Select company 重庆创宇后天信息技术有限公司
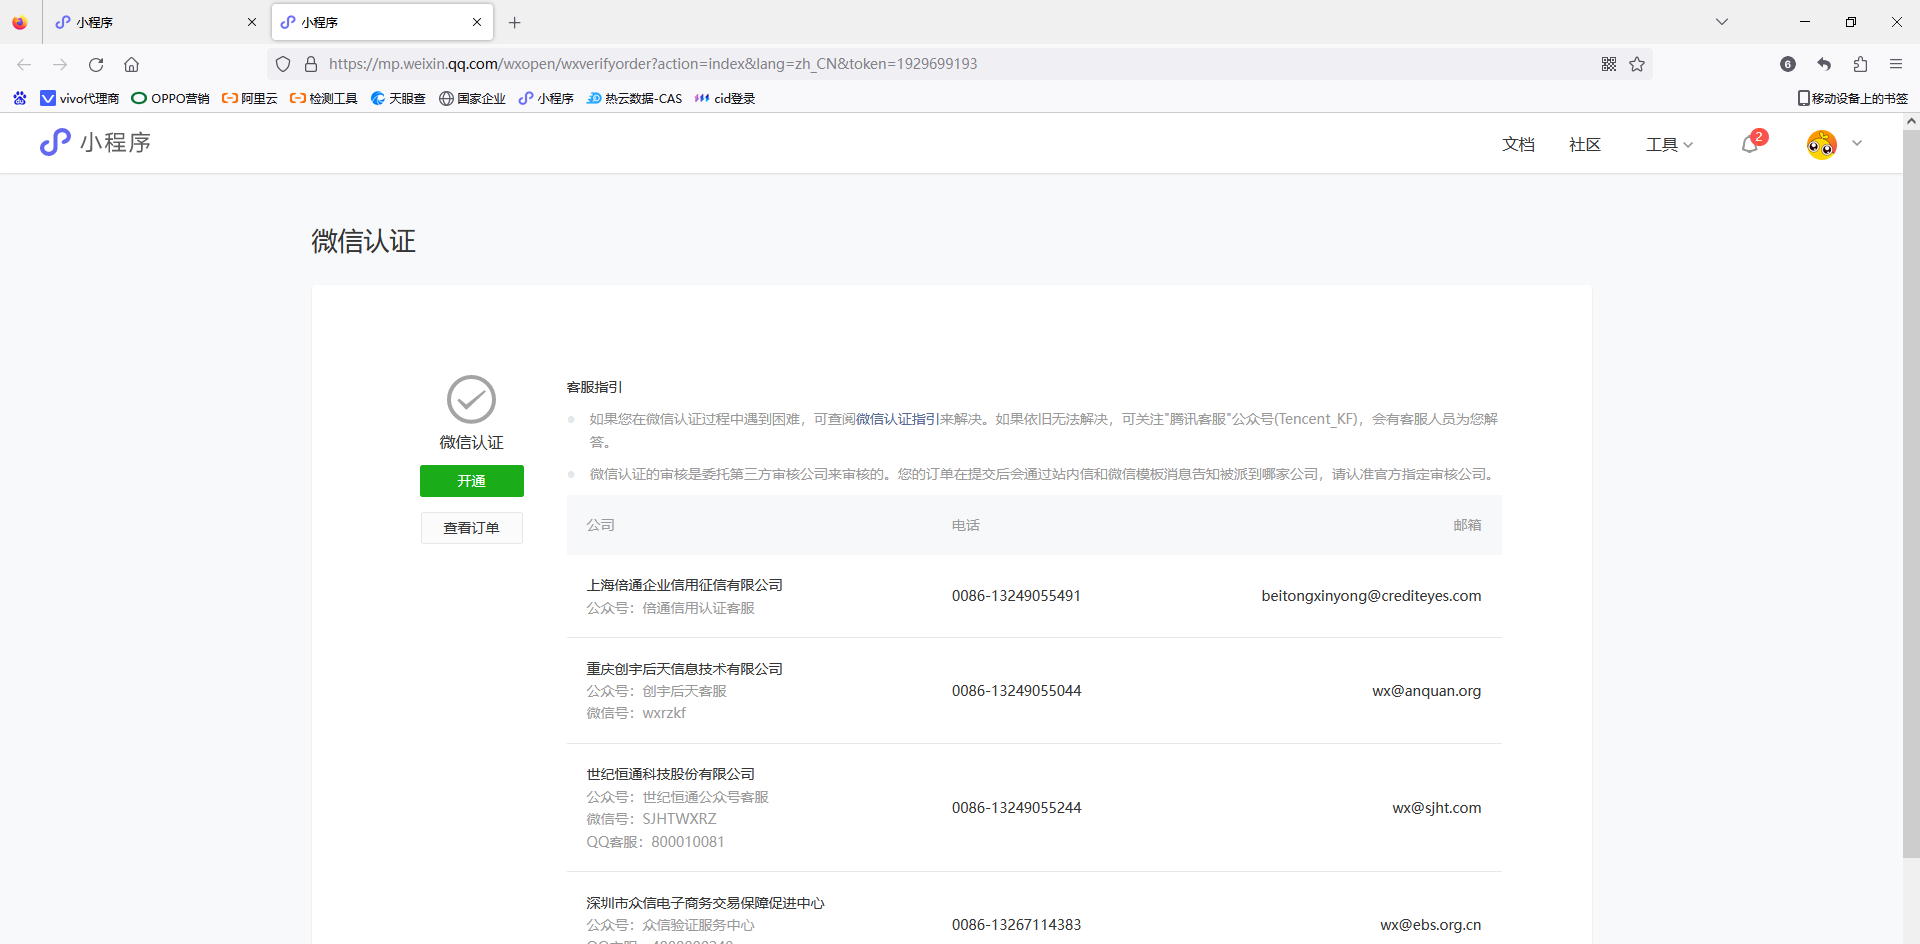Image resolution: width=1920 pixels, height=944 pixels. (x=685, y=669)
